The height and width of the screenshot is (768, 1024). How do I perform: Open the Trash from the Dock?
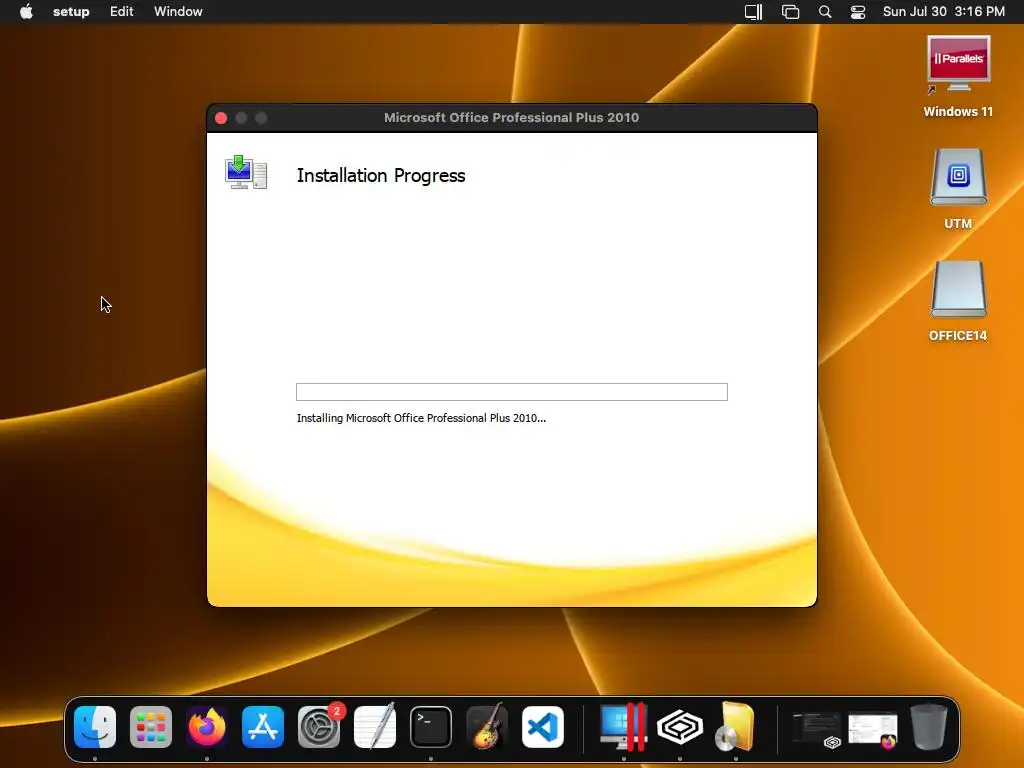point(929,727)
